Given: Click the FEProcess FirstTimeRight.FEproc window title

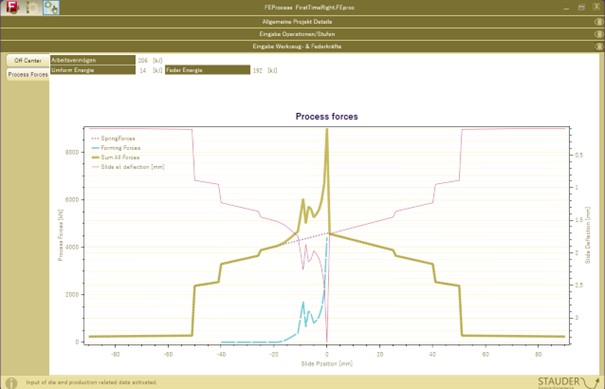Looking at the screenshot, I should [x=309, y=7].
